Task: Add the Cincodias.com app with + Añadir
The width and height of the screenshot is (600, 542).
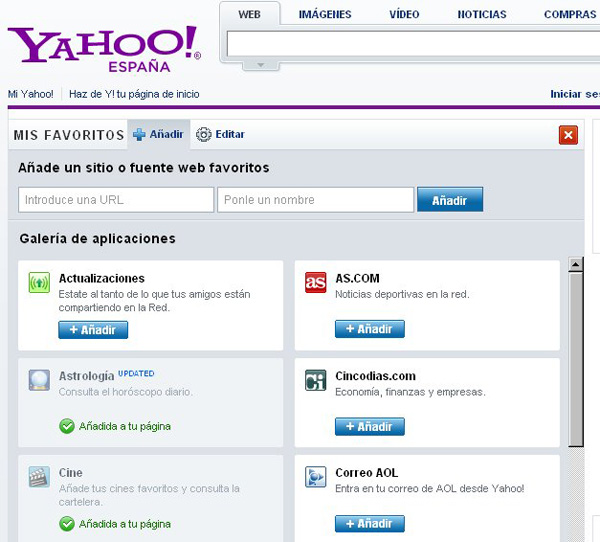Action: tap(370, 426)
